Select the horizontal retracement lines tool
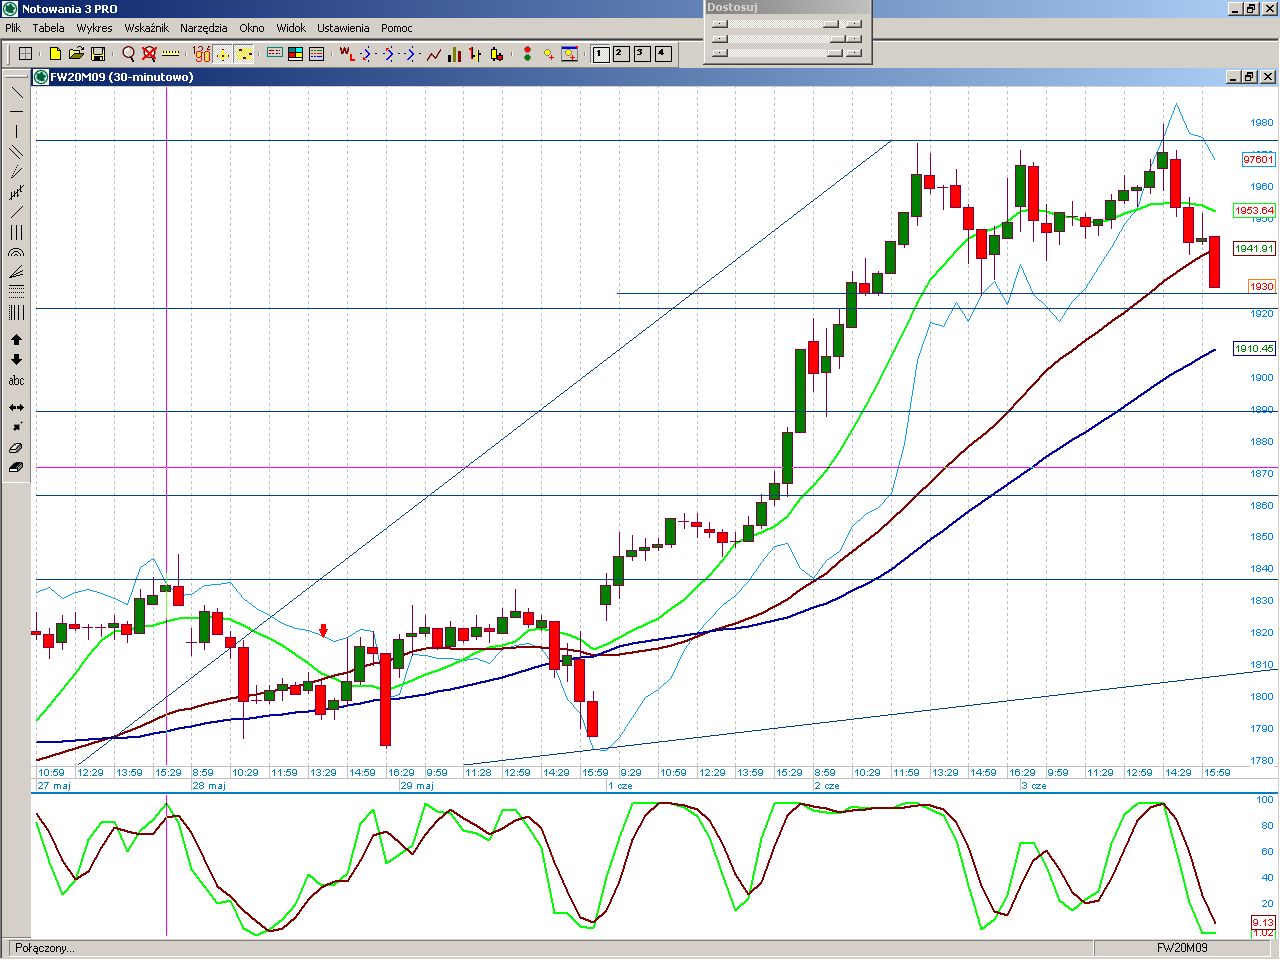This screenshot has height=960, width=1280. (16, 291)
